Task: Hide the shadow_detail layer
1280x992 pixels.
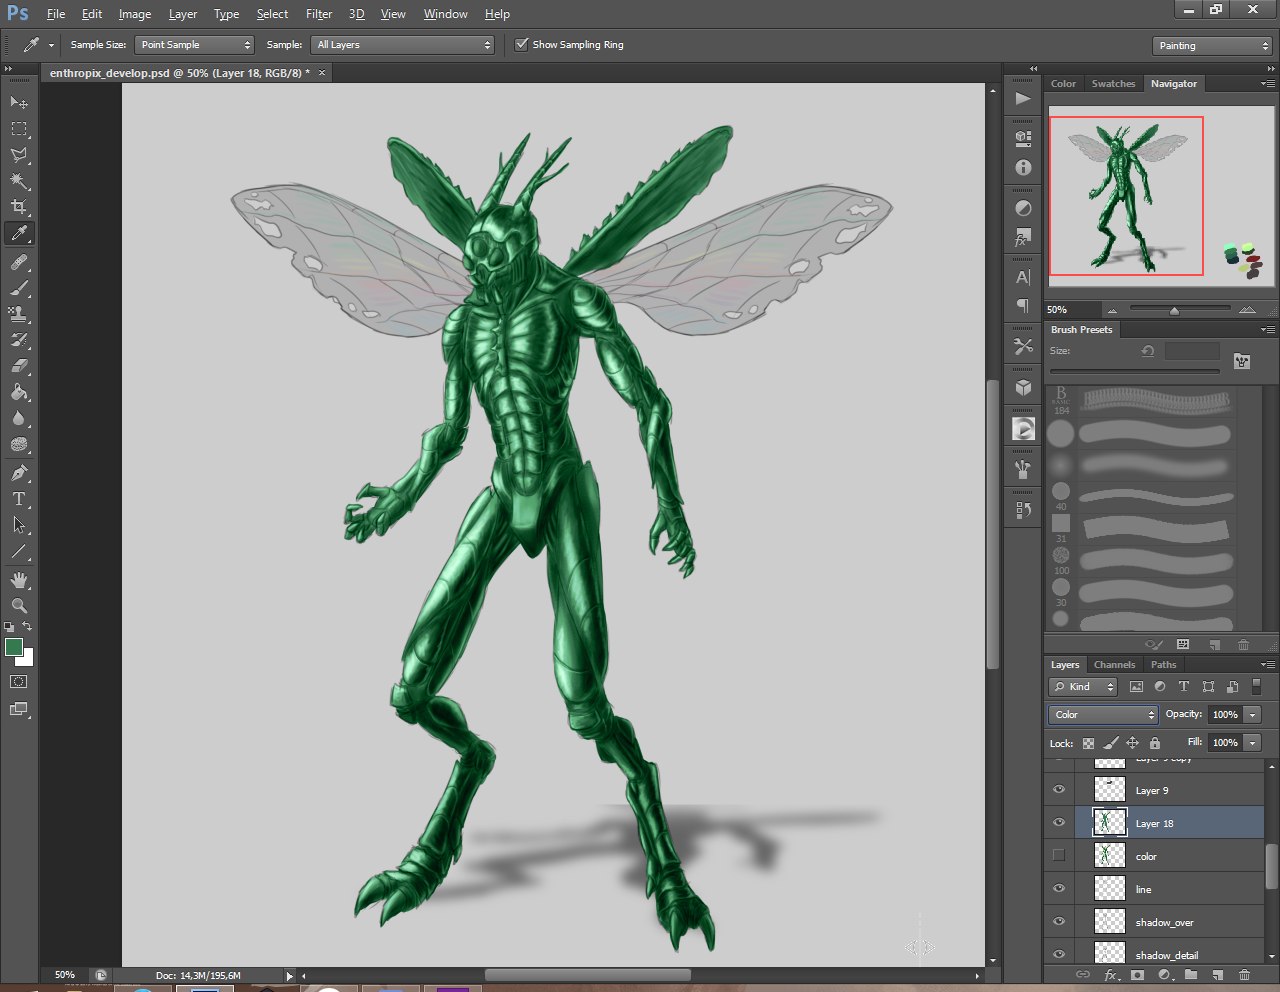Action: coord(1059,955)
